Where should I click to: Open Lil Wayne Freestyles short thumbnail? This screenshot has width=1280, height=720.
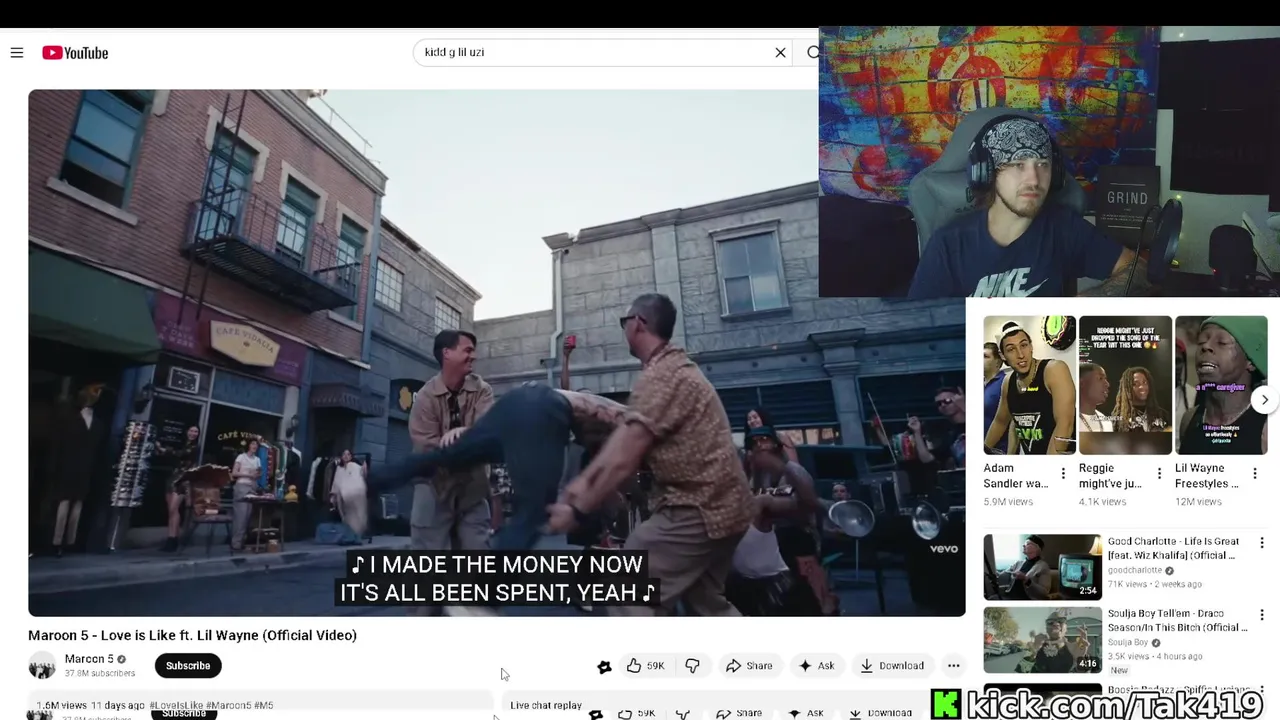pos(1221,385)
